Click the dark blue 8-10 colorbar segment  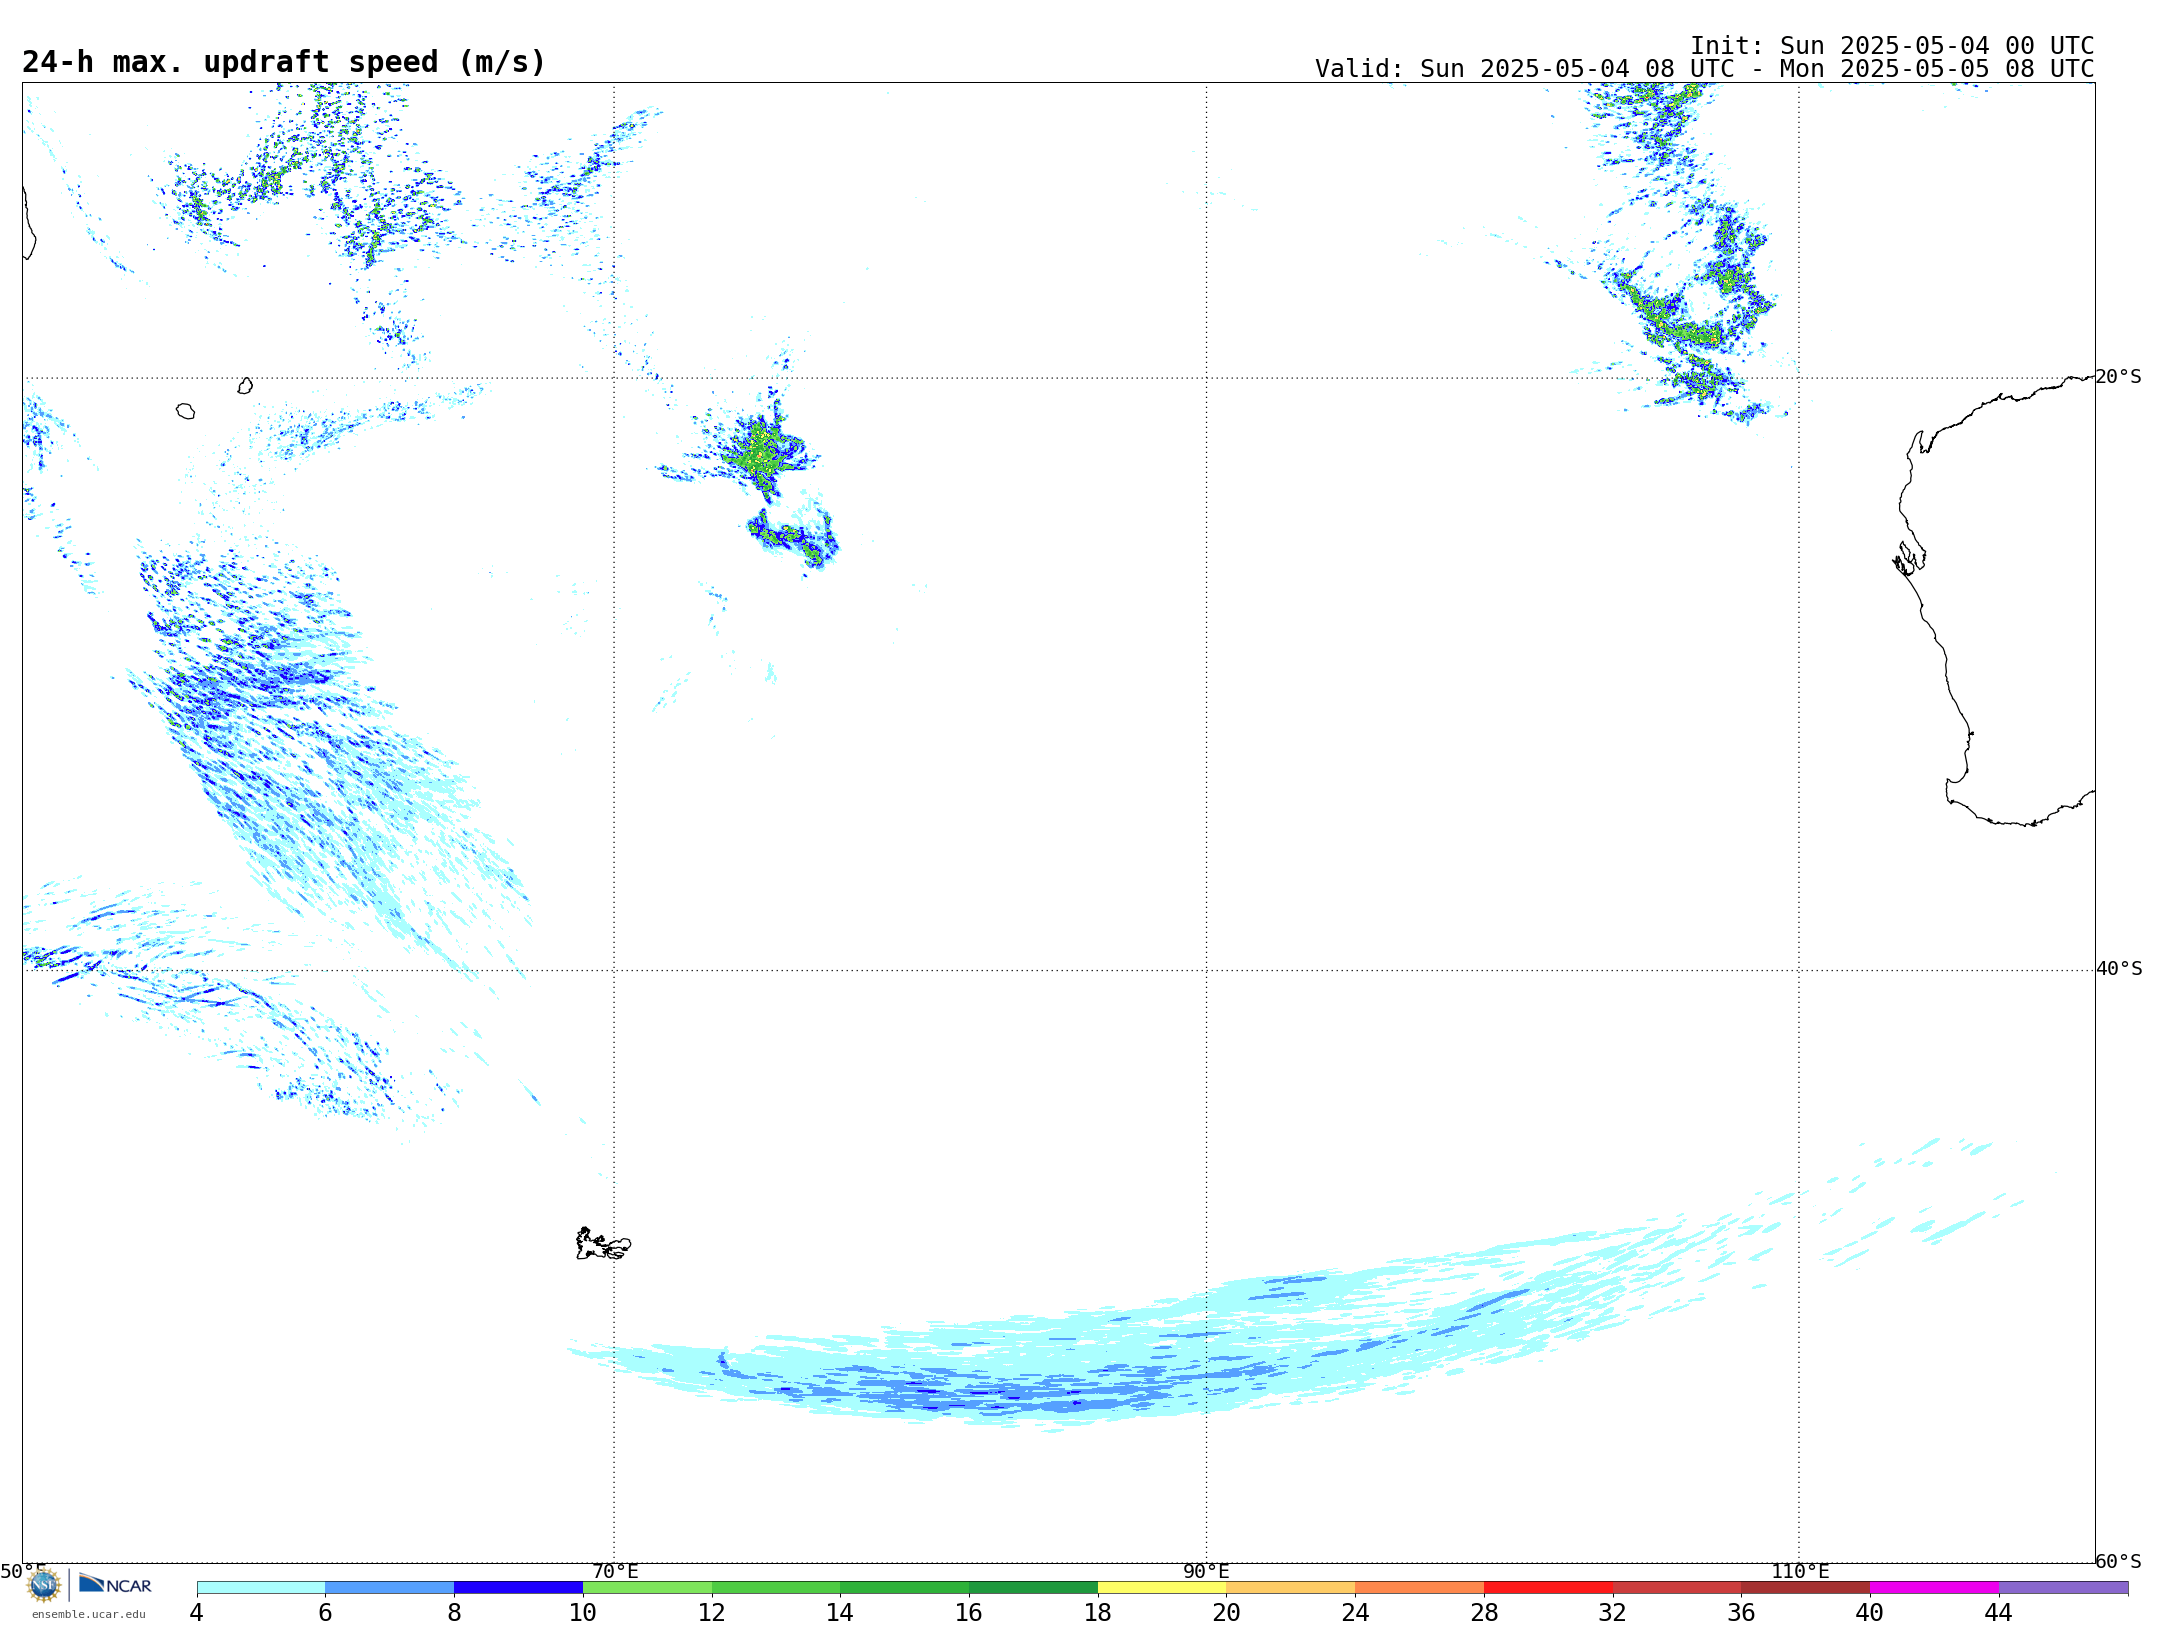(518, 1587)
